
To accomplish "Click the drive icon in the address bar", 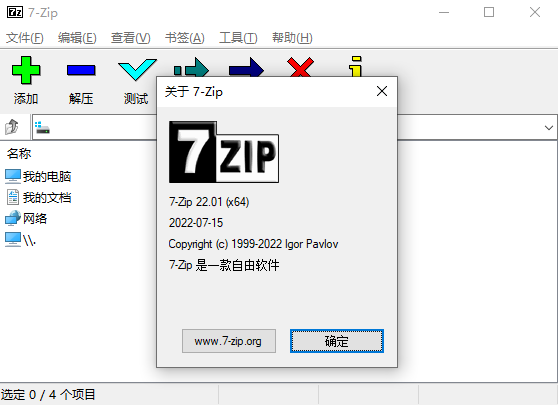I will 42,127.
